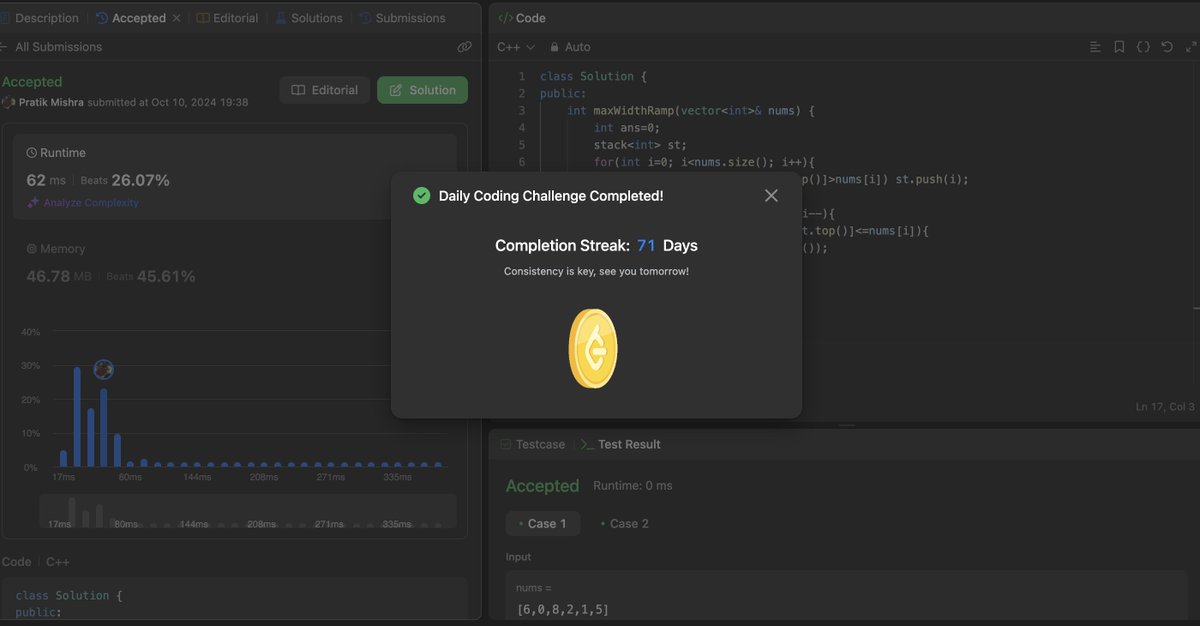This screenshot has height=626, width=1200.
Task: Click the 'Beats 26.07%' text
Action: [x=125, y=180]
